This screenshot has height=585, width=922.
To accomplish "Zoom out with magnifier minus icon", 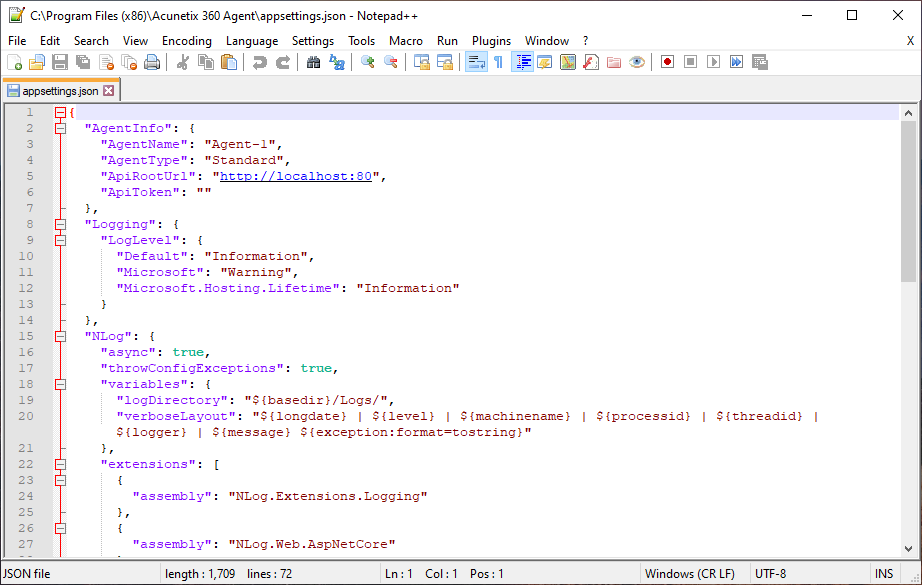I will tap(390, 62).
